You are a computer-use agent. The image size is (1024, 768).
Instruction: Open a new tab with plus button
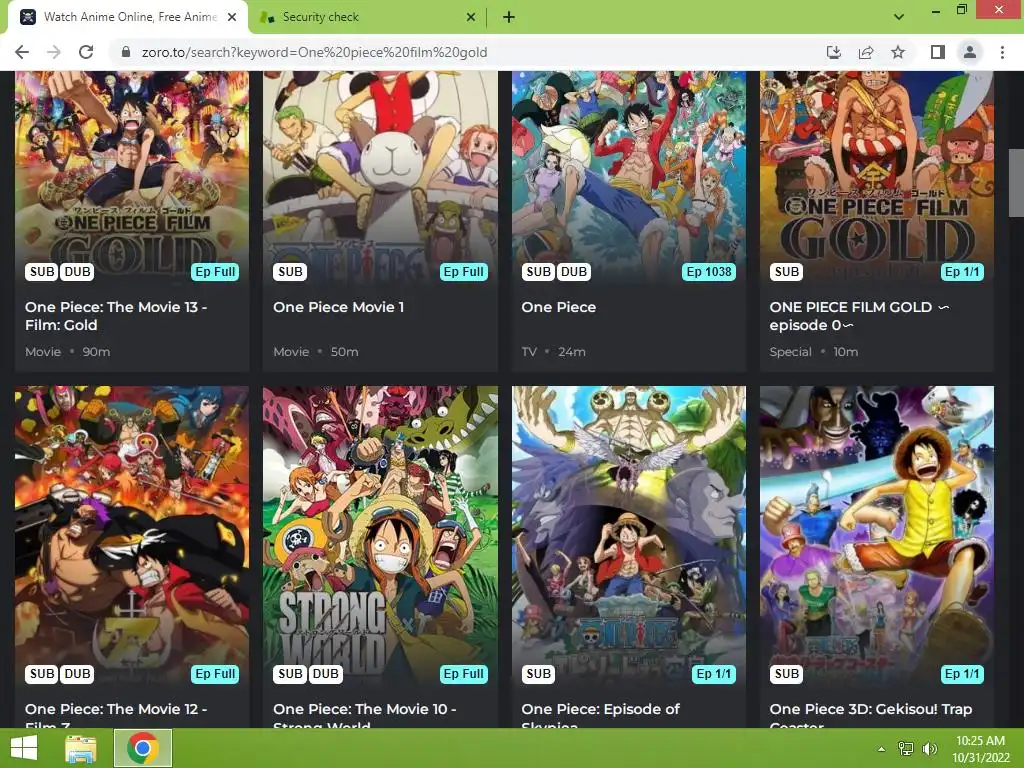[x=509, y=17]
